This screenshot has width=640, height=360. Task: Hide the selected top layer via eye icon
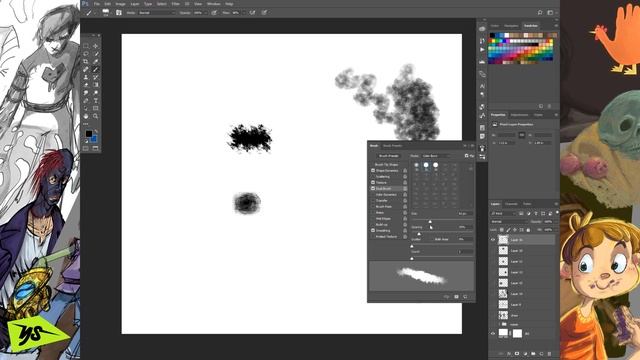coord(493,240)
